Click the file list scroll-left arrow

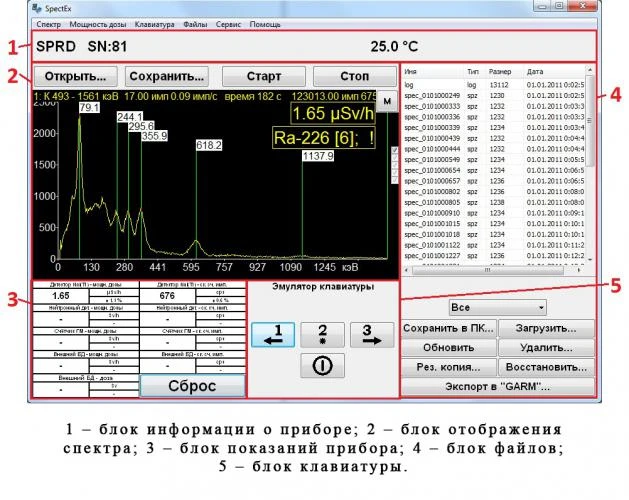pyautogui.click(x=407, y=270)
